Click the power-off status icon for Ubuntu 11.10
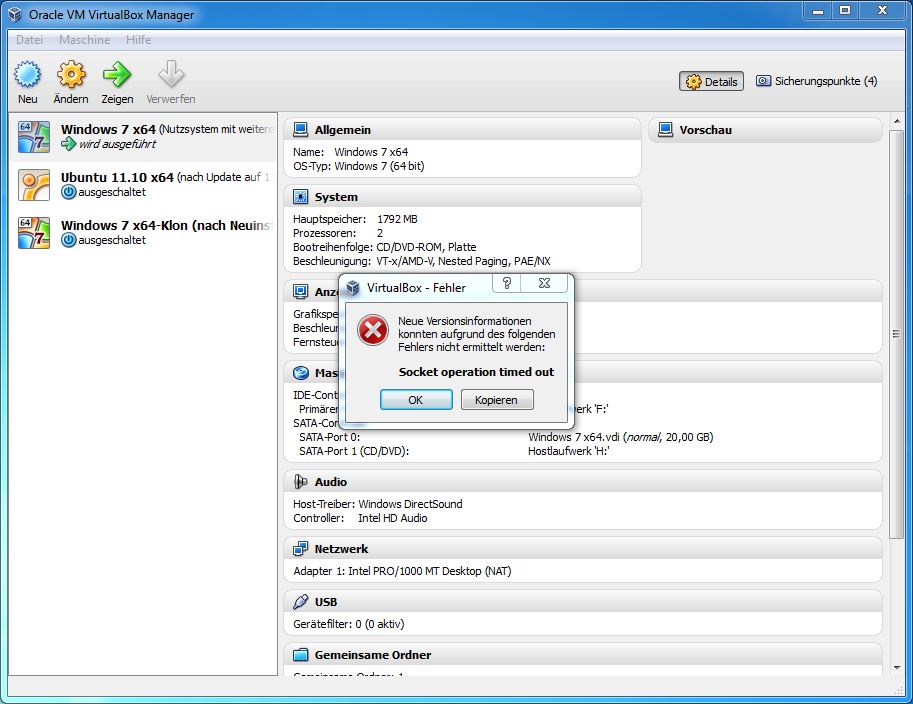Screen dimensions: 913x704 tap(69, 192)
